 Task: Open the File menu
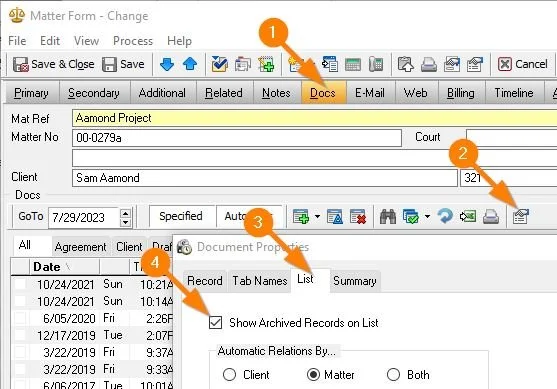click(x=17, y=41)
